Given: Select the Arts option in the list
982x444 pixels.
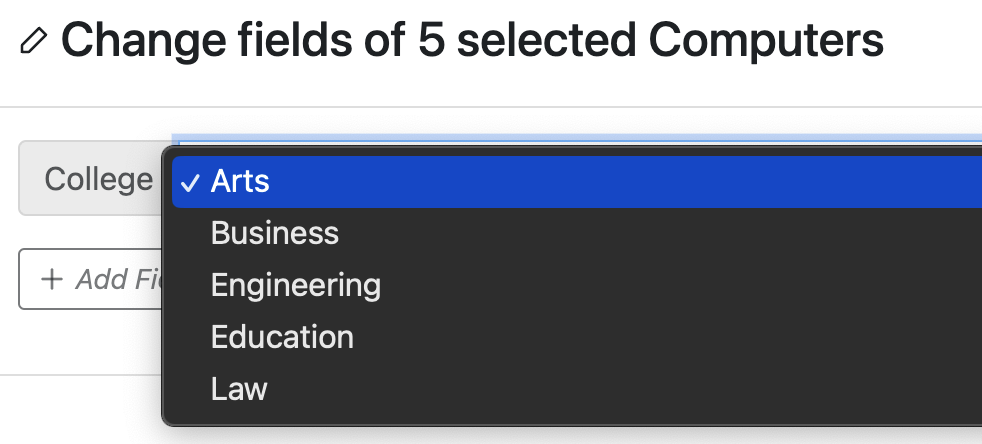Looking at the screenshot, I should tap(240, 181).
